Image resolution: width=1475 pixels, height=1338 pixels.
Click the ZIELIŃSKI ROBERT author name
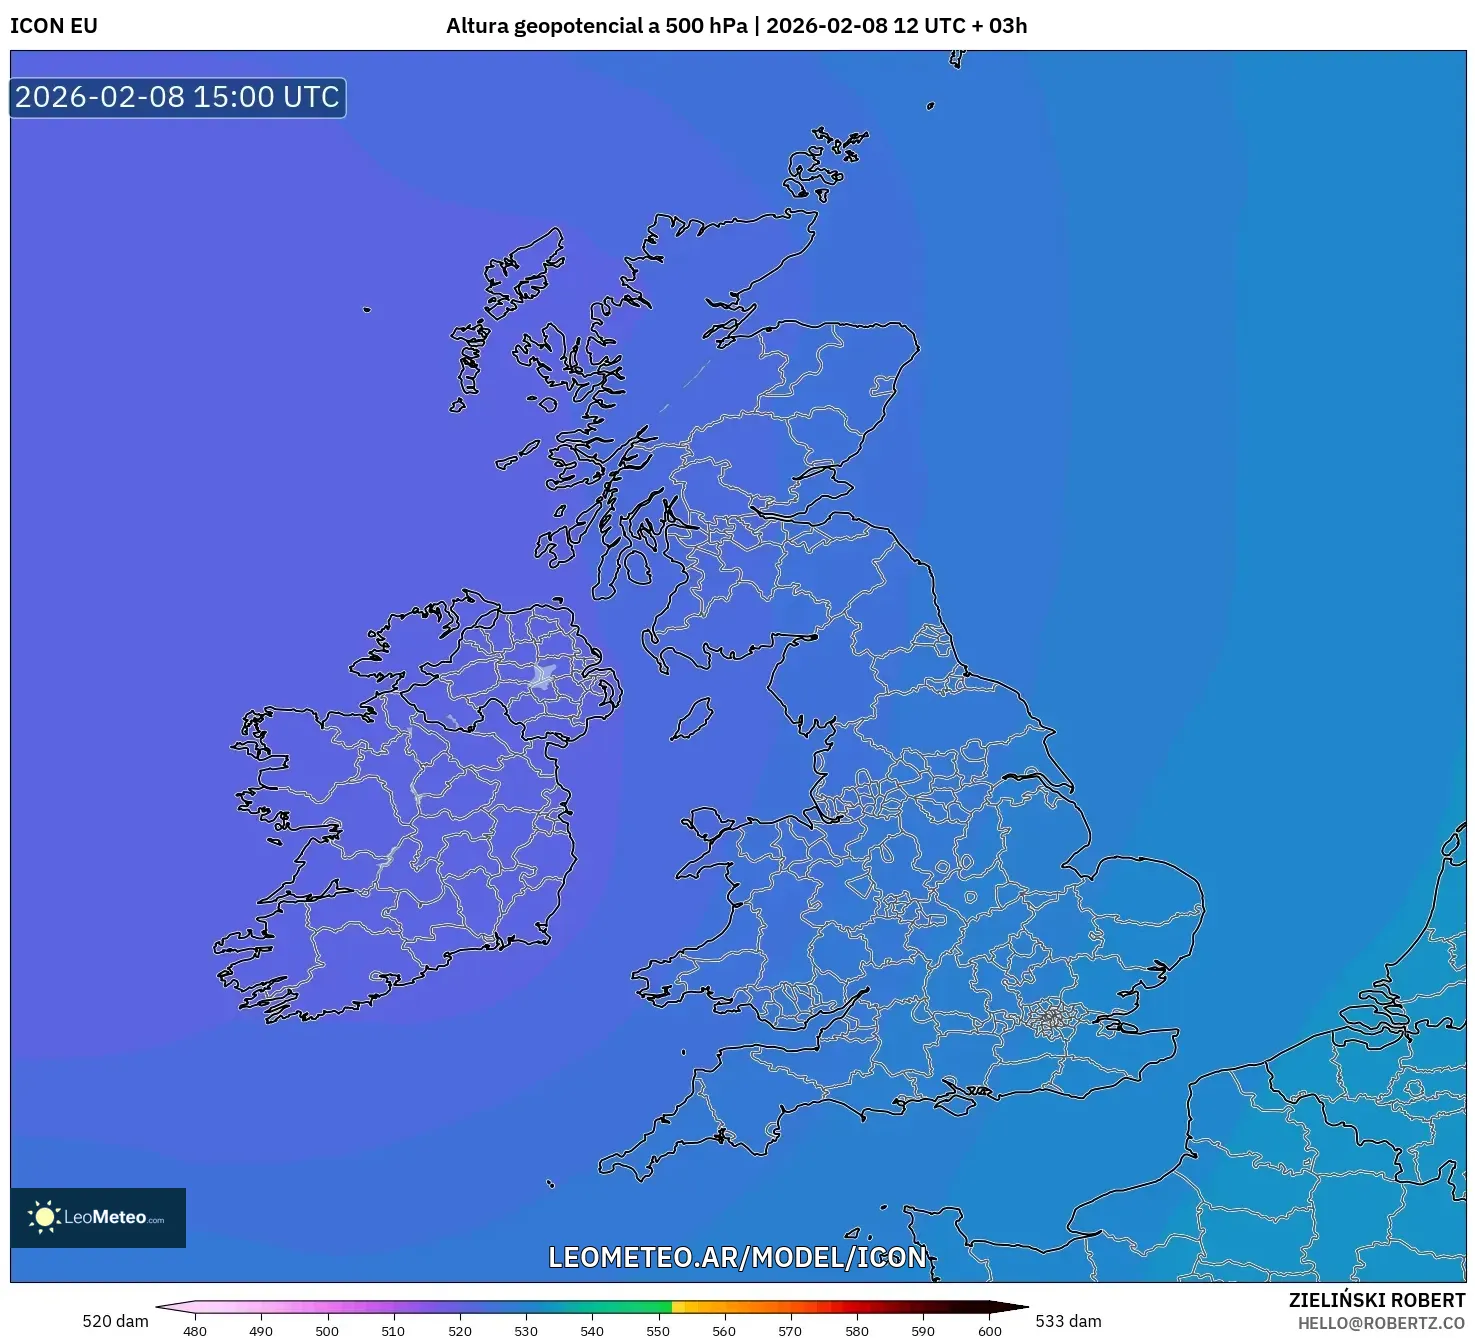[1376, 1300]
